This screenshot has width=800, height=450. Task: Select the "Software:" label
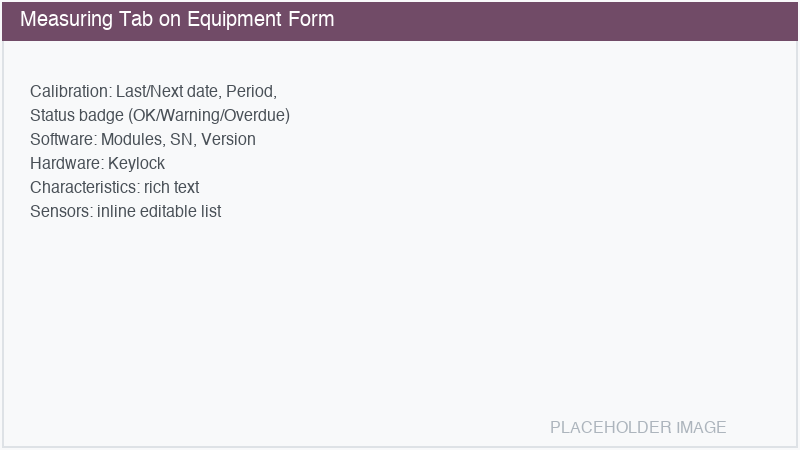[63, 139]
